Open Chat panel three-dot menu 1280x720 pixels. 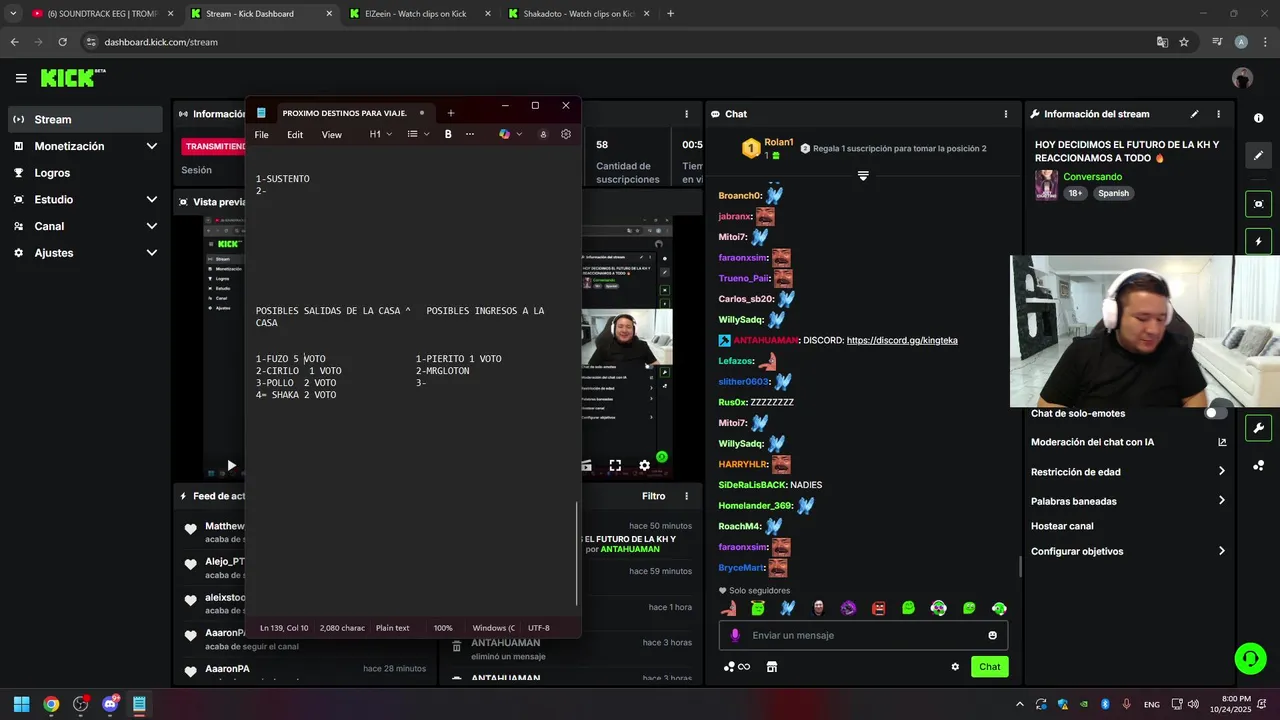(1005, 114)
